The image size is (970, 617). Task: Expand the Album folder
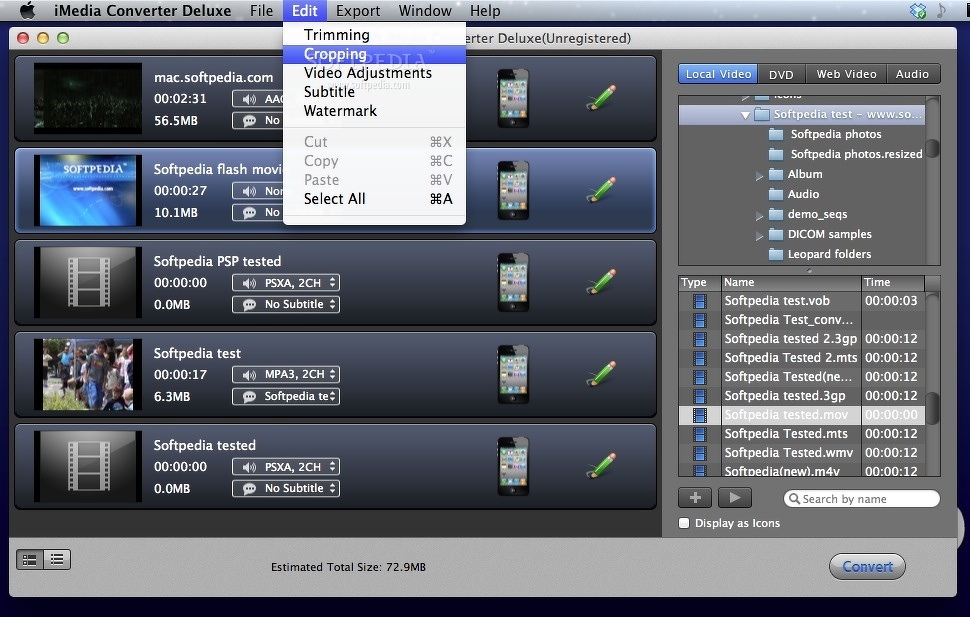tap(759, 176)
